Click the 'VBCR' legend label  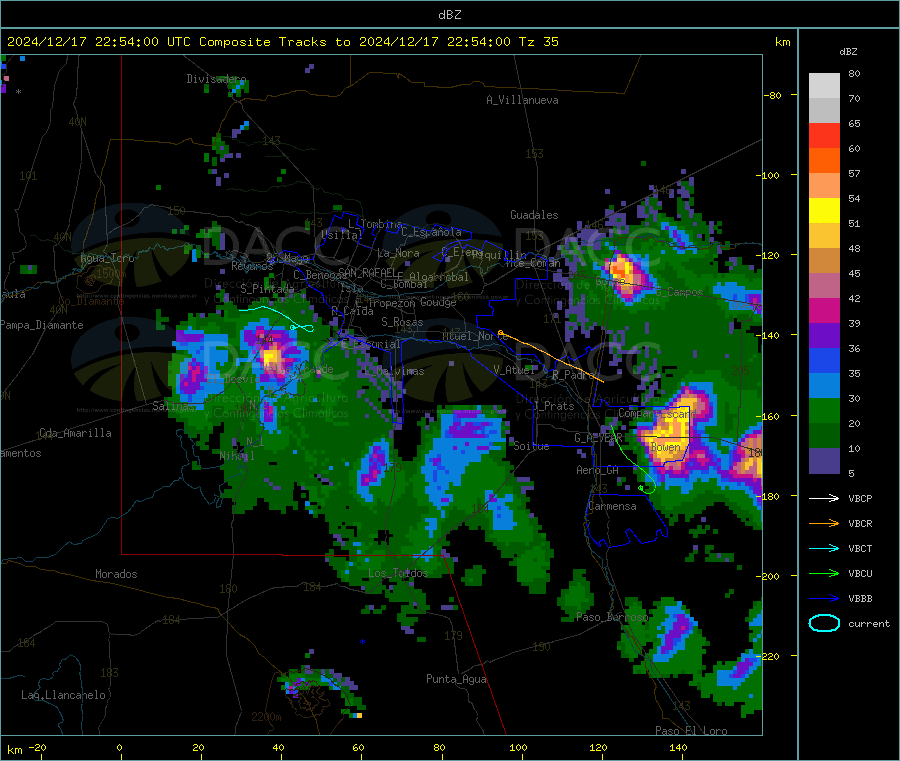coord(860,524)
